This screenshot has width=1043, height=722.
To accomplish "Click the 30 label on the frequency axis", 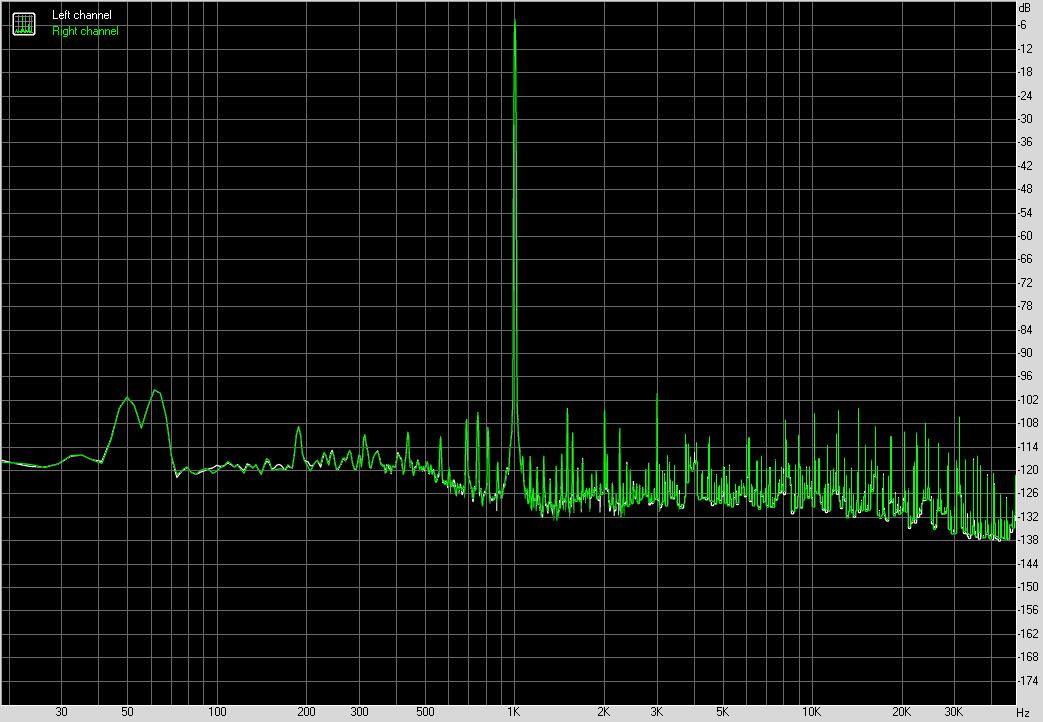I will tap(62, 712).
